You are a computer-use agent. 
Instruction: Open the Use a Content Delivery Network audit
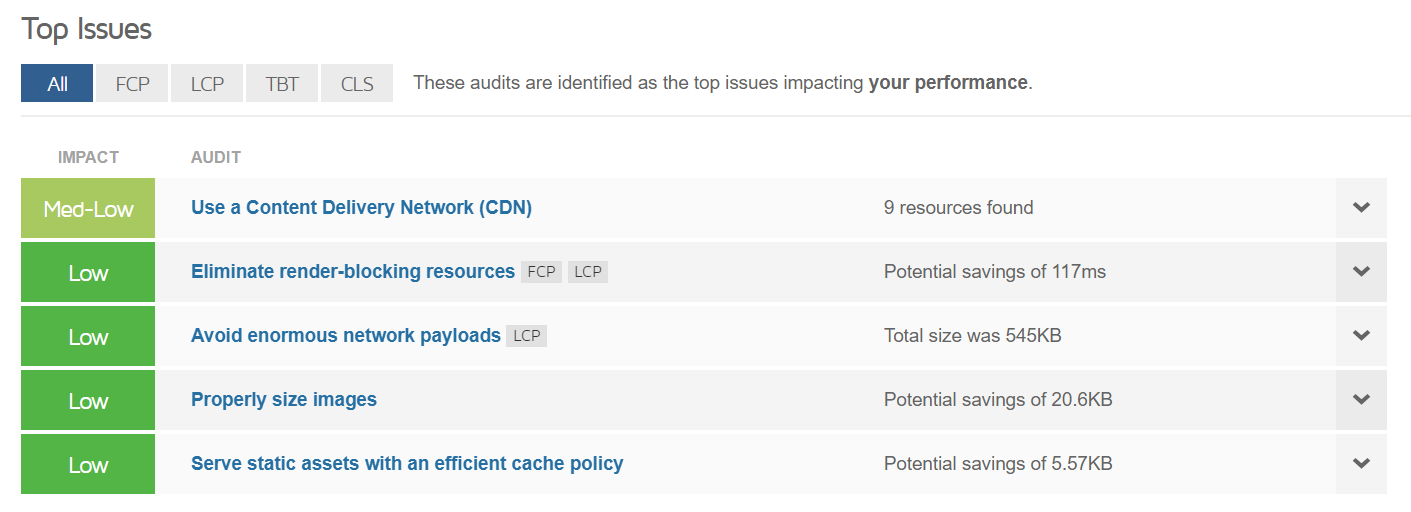pos(361,208)
